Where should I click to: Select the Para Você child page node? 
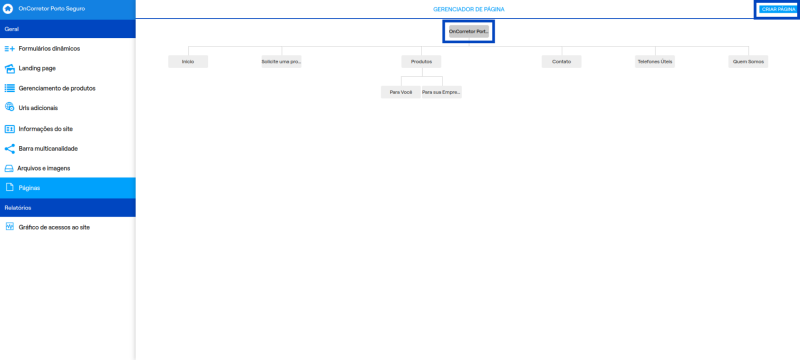401,92
